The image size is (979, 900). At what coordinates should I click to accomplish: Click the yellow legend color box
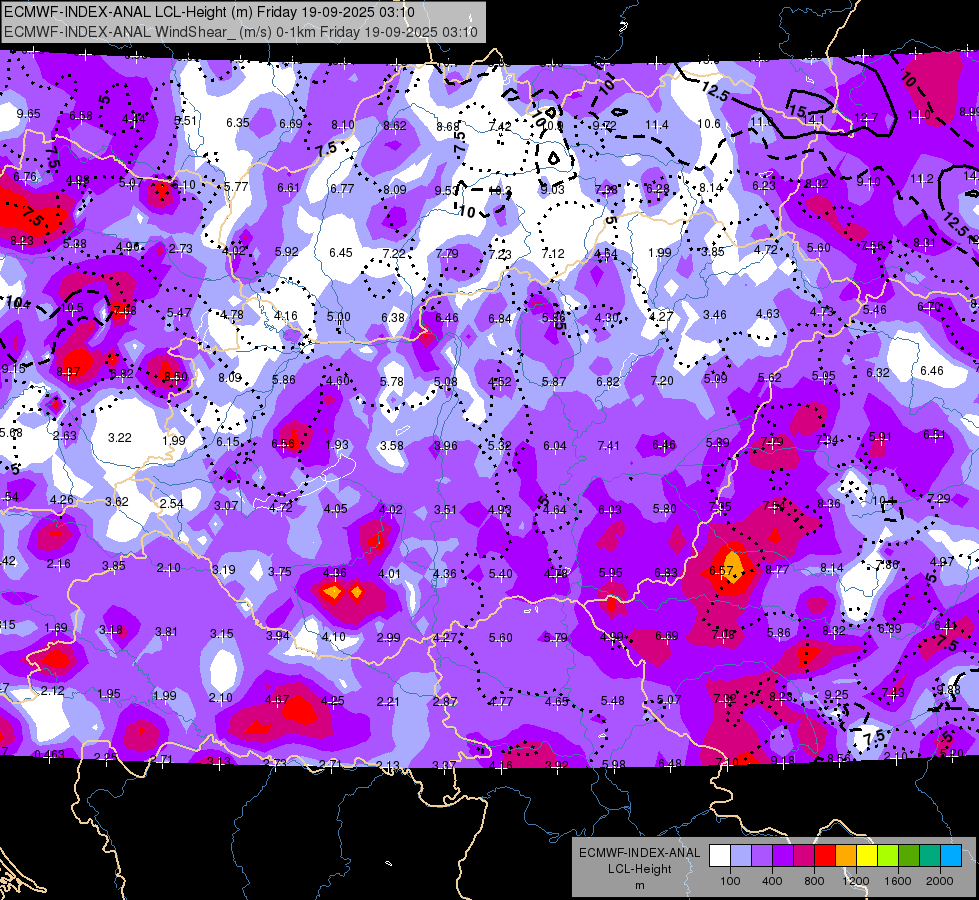click(867, 856)
